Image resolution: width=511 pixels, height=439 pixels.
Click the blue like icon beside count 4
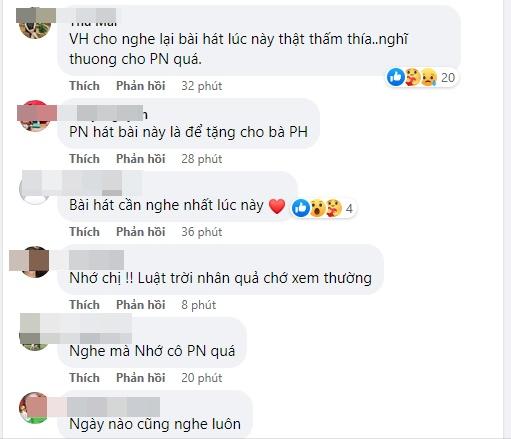click(301, 208)
